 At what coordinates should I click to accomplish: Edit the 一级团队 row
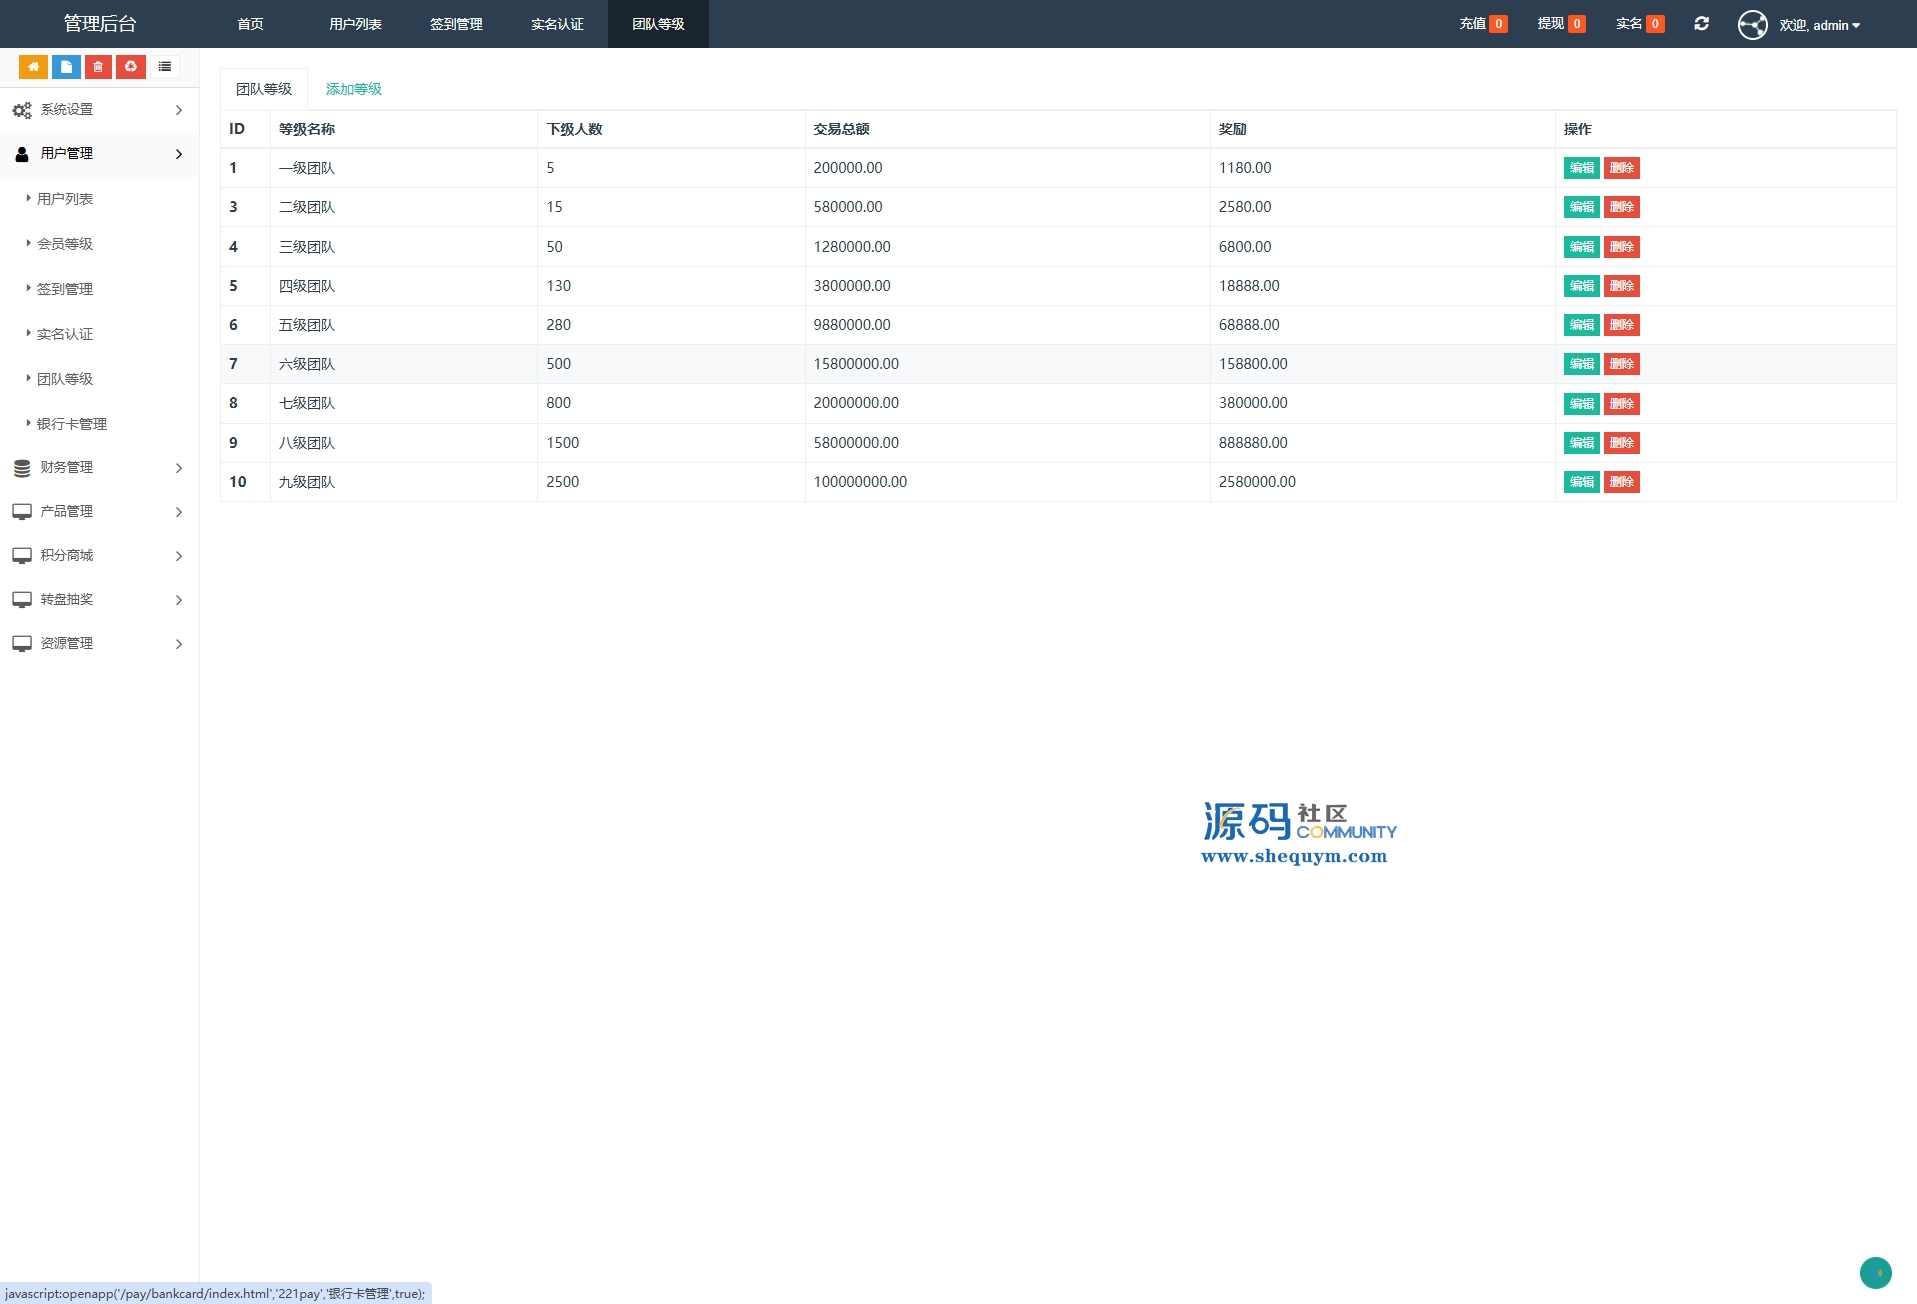[1581, 168]
